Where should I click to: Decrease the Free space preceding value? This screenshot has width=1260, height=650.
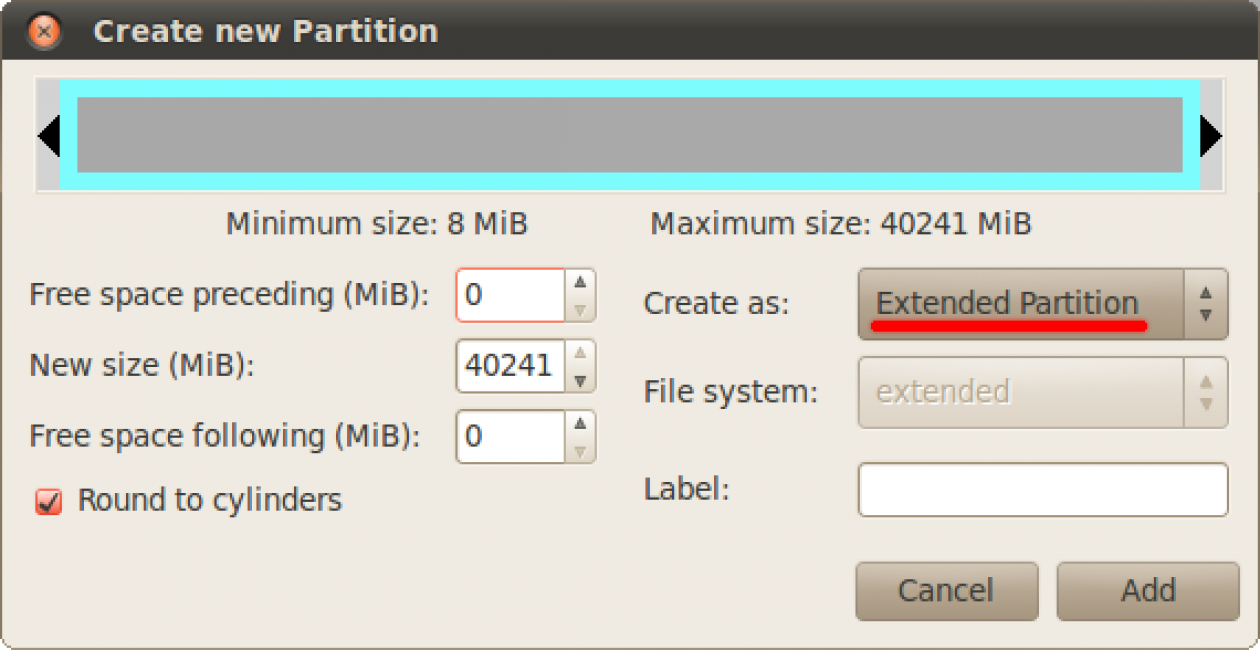pyautogui.click(x=580, y=309)
